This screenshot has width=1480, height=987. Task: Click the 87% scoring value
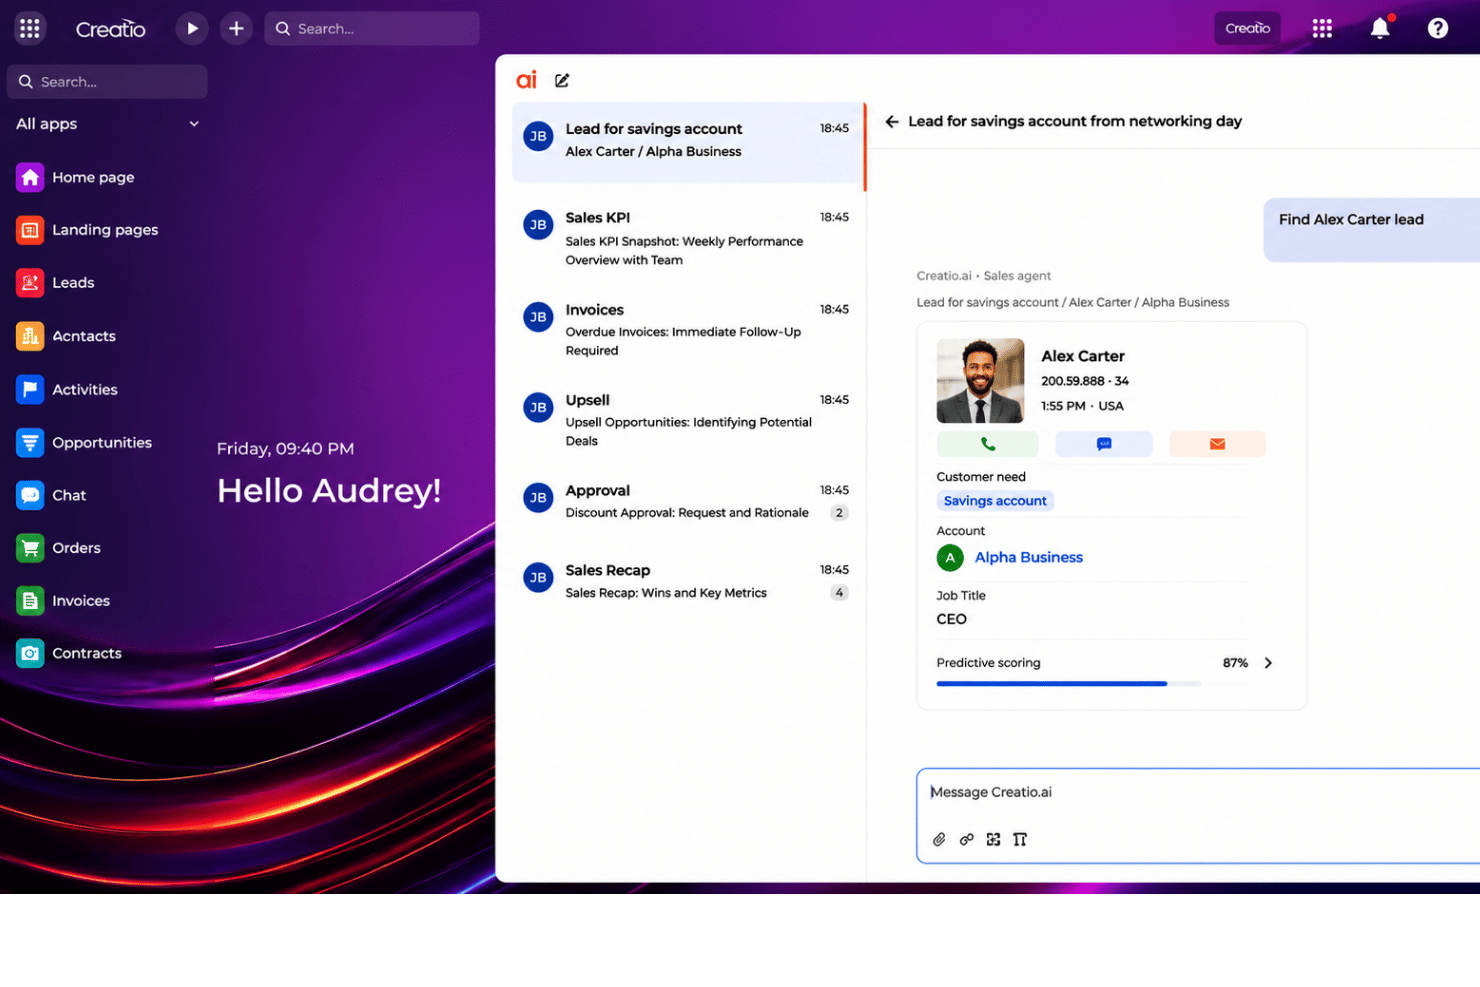pyautogui.click(x=1235, y=663)
